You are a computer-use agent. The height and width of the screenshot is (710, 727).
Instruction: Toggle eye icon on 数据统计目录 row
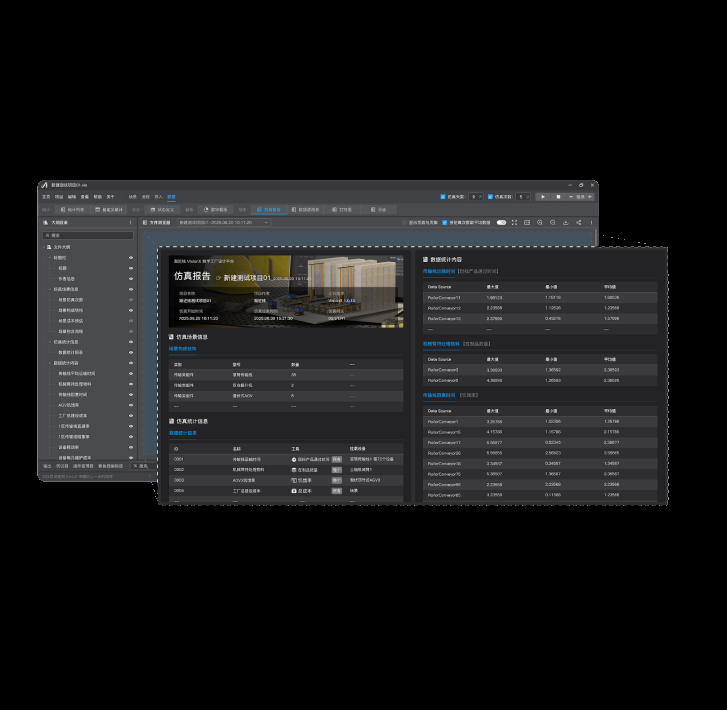131,352
